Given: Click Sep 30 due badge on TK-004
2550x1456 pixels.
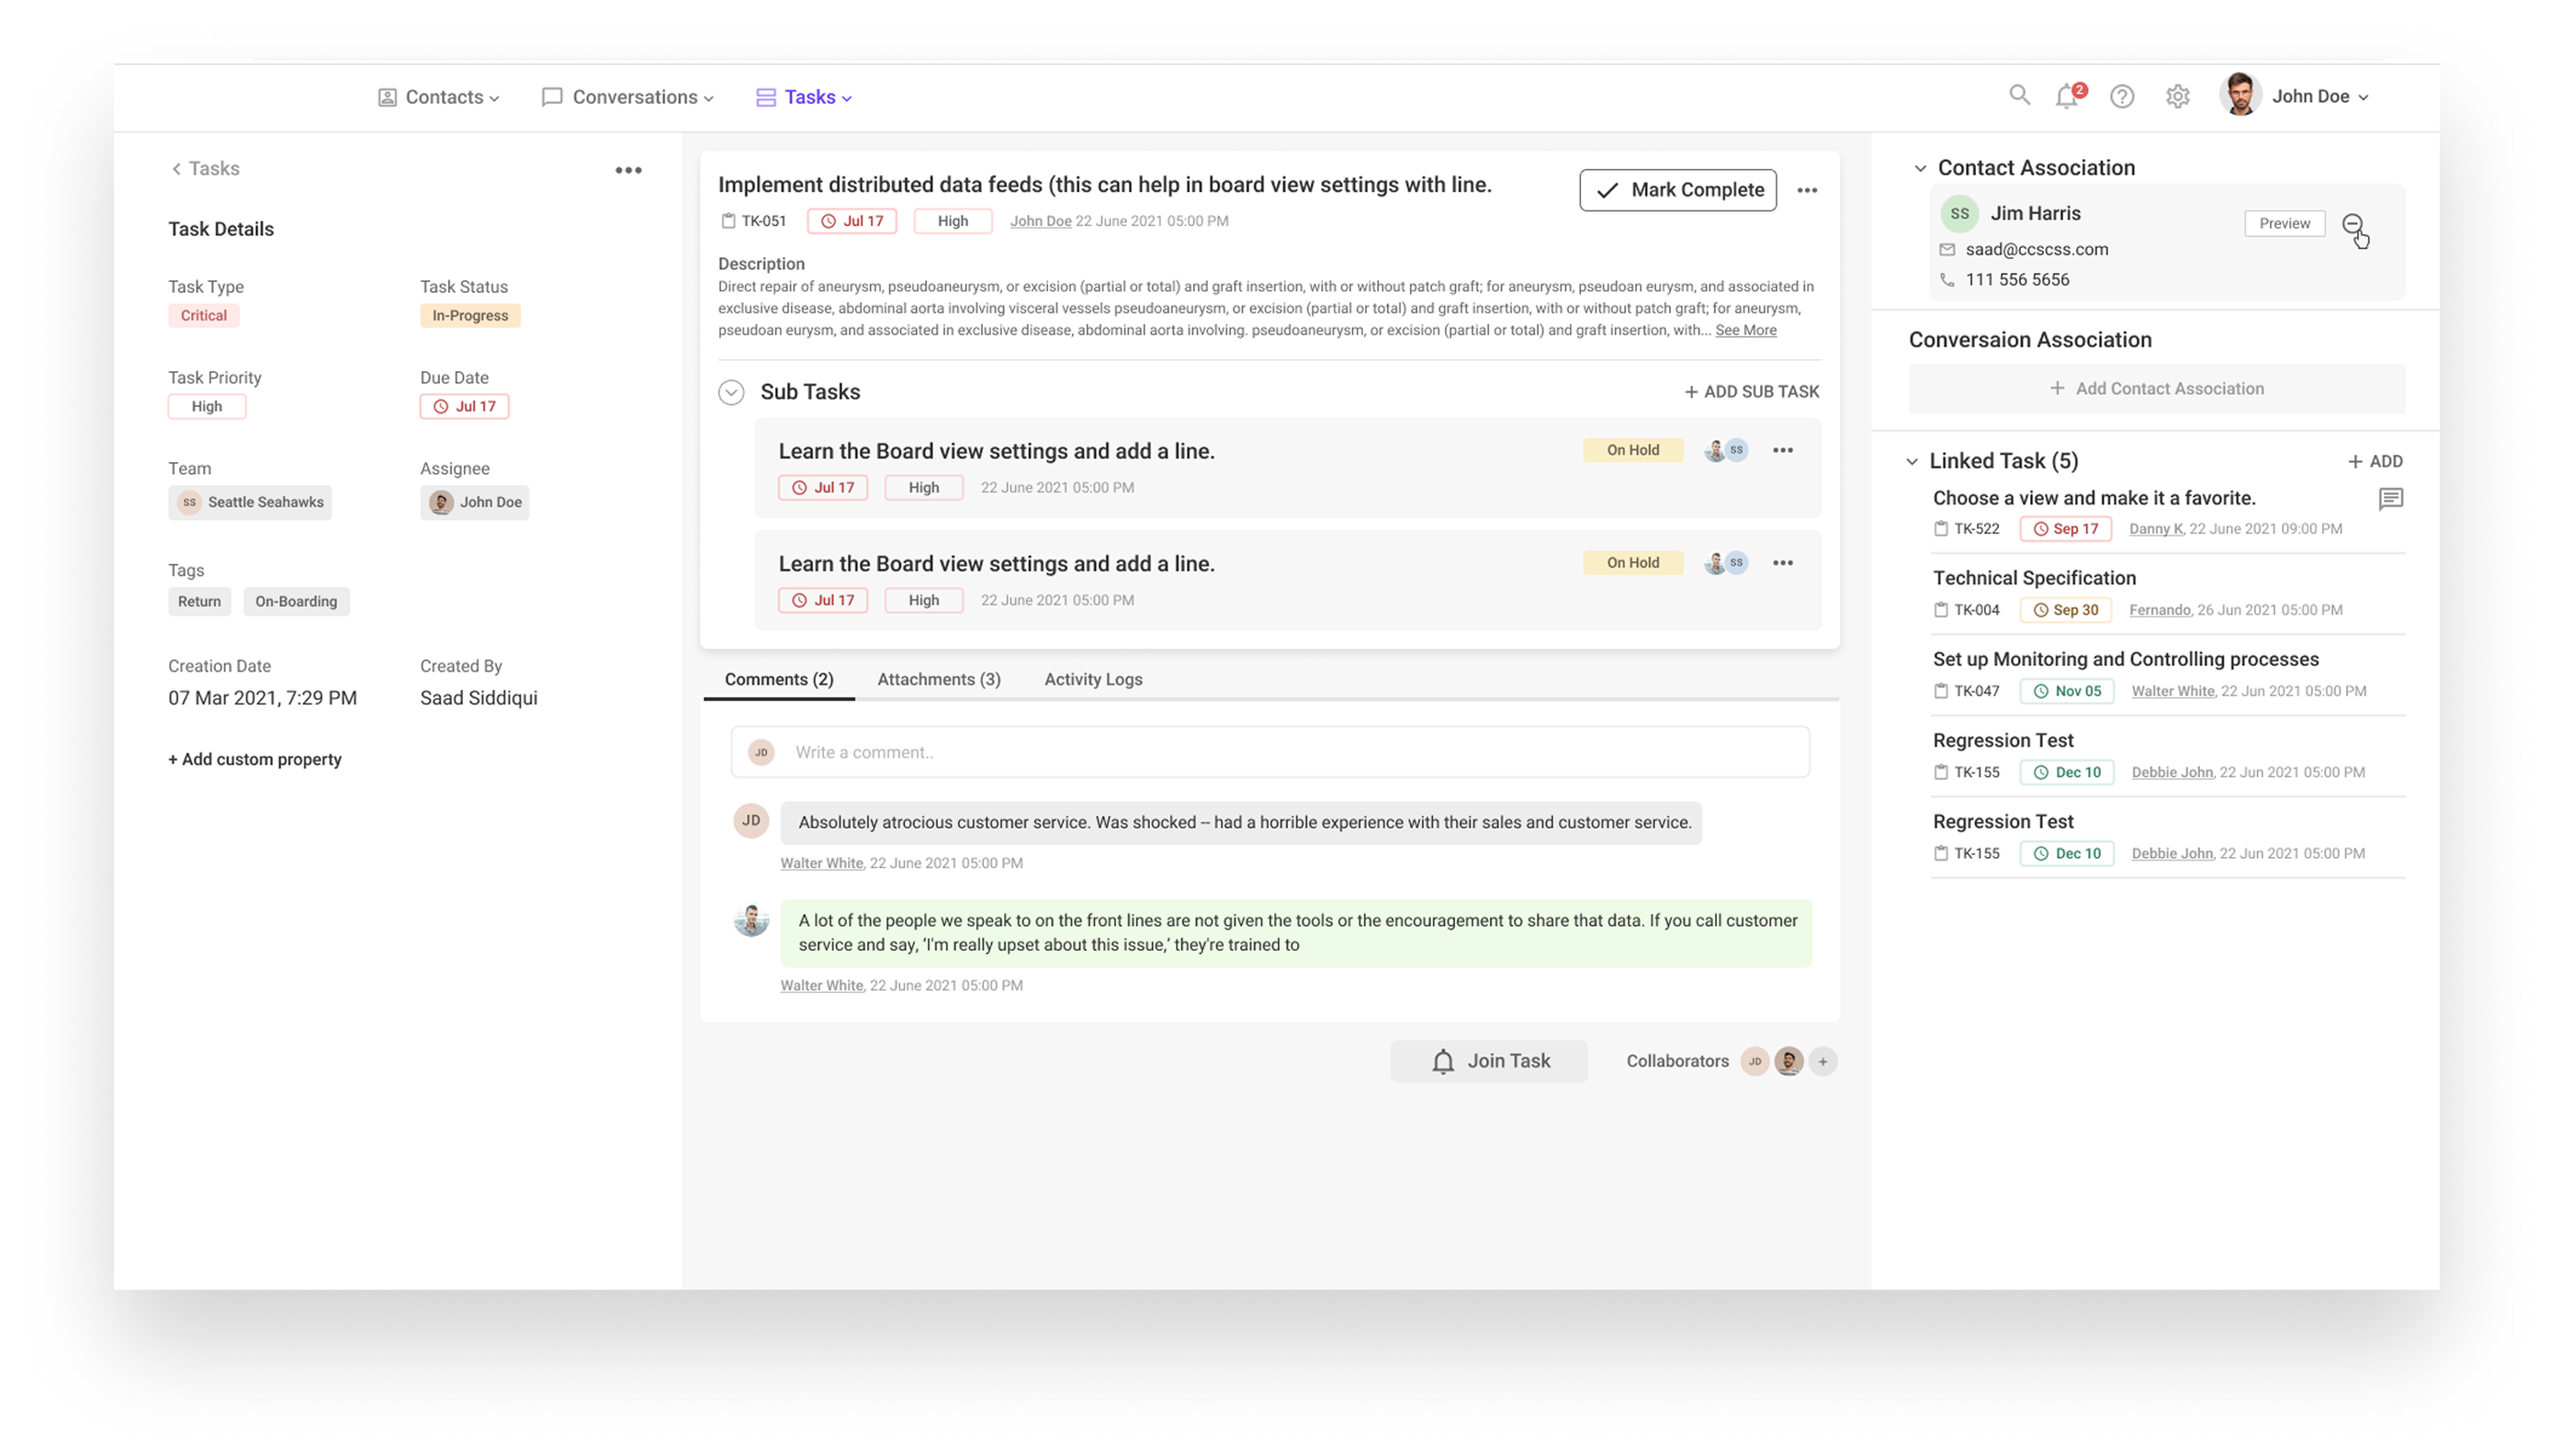Looking at the screenshot, I should pos(2064,610).
